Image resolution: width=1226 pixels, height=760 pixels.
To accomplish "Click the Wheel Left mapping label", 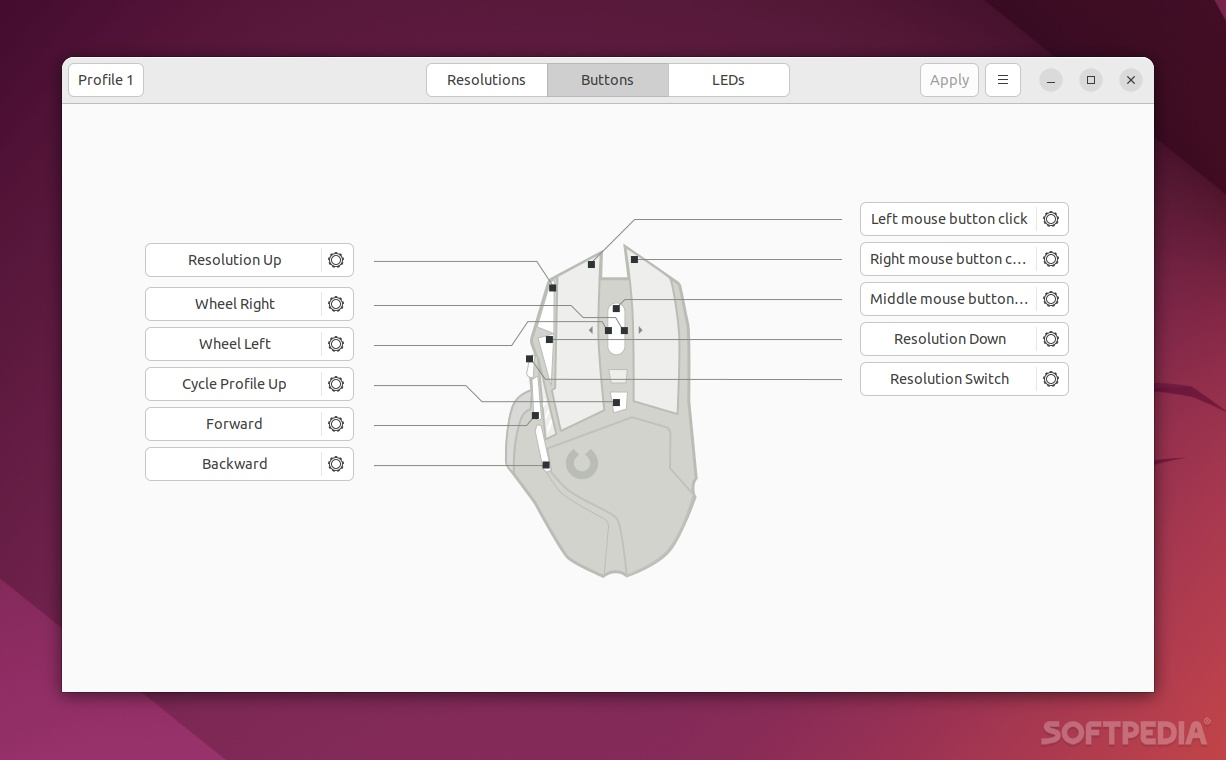I will click(x=234, y=344).
